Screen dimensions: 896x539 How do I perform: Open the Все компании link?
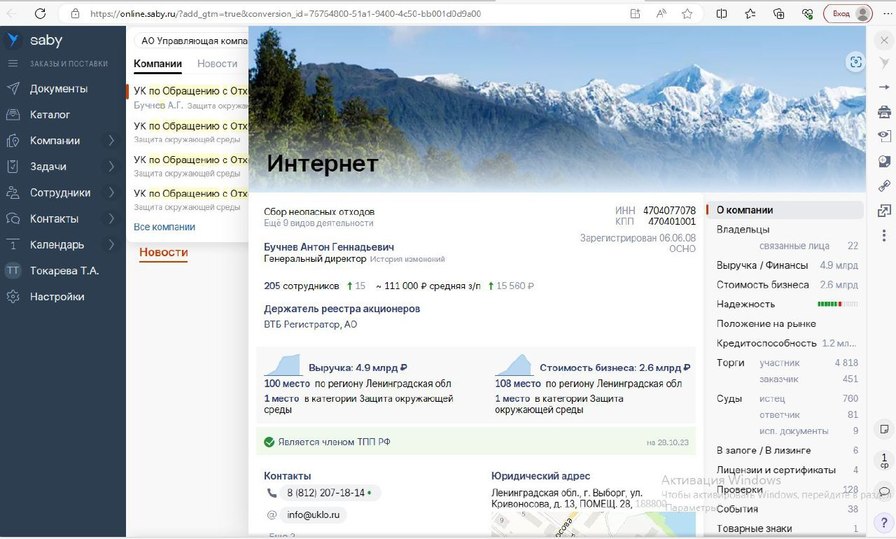coord(165,227)
